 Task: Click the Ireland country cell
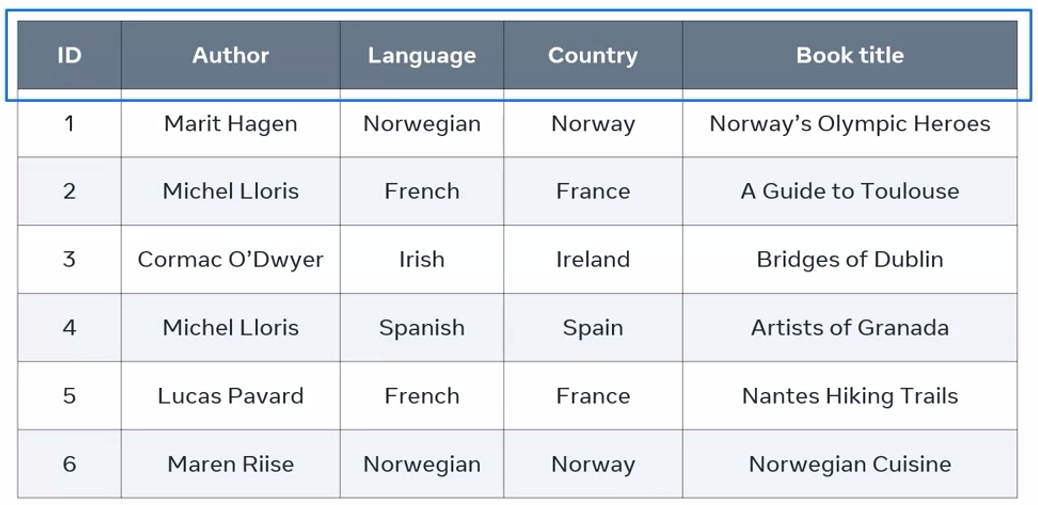tap(593, 259)
